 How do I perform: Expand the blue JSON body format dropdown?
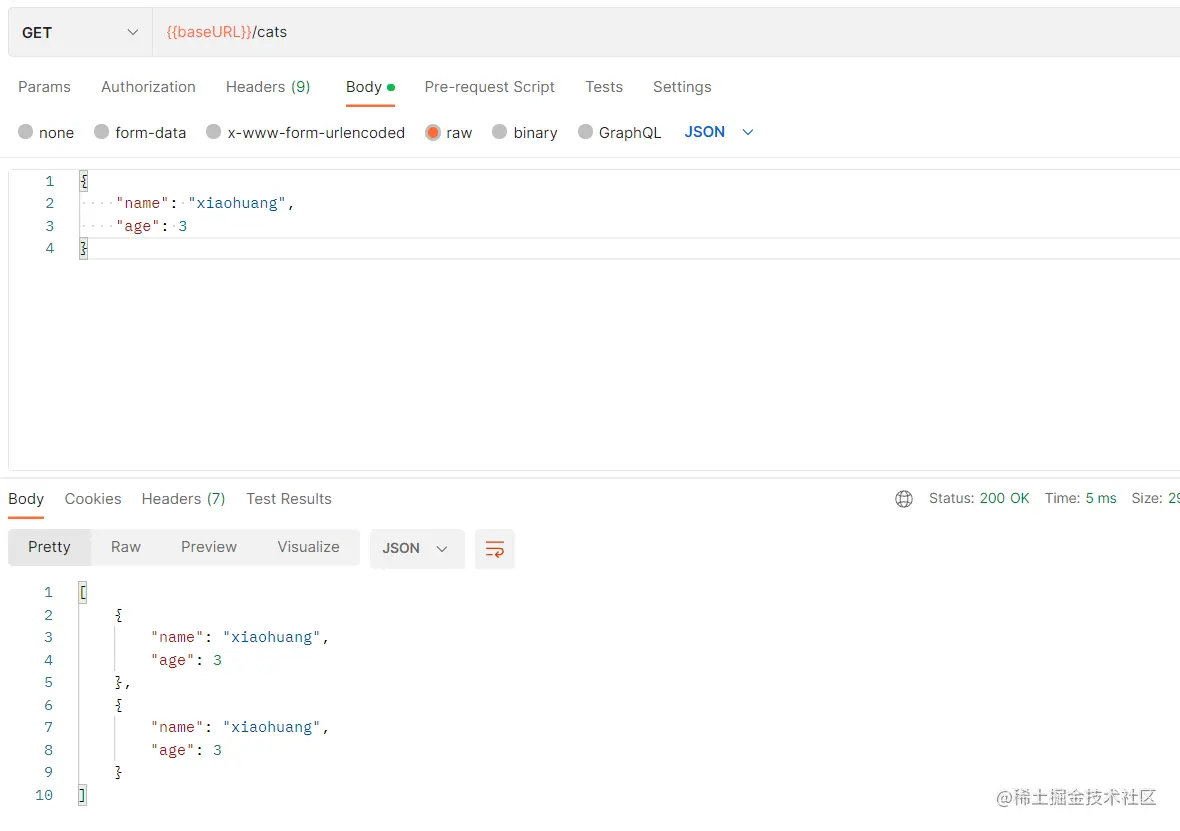click(719, 132)
